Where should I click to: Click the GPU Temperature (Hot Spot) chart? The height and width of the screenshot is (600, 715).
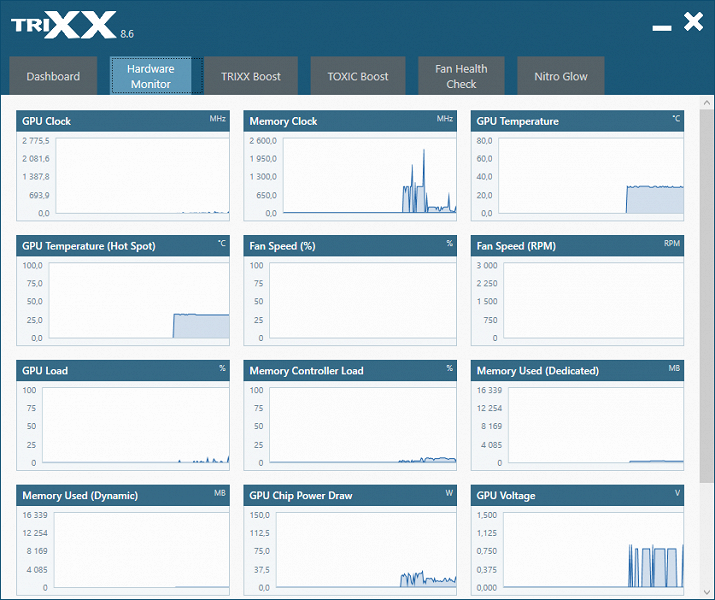pos(139,300)
